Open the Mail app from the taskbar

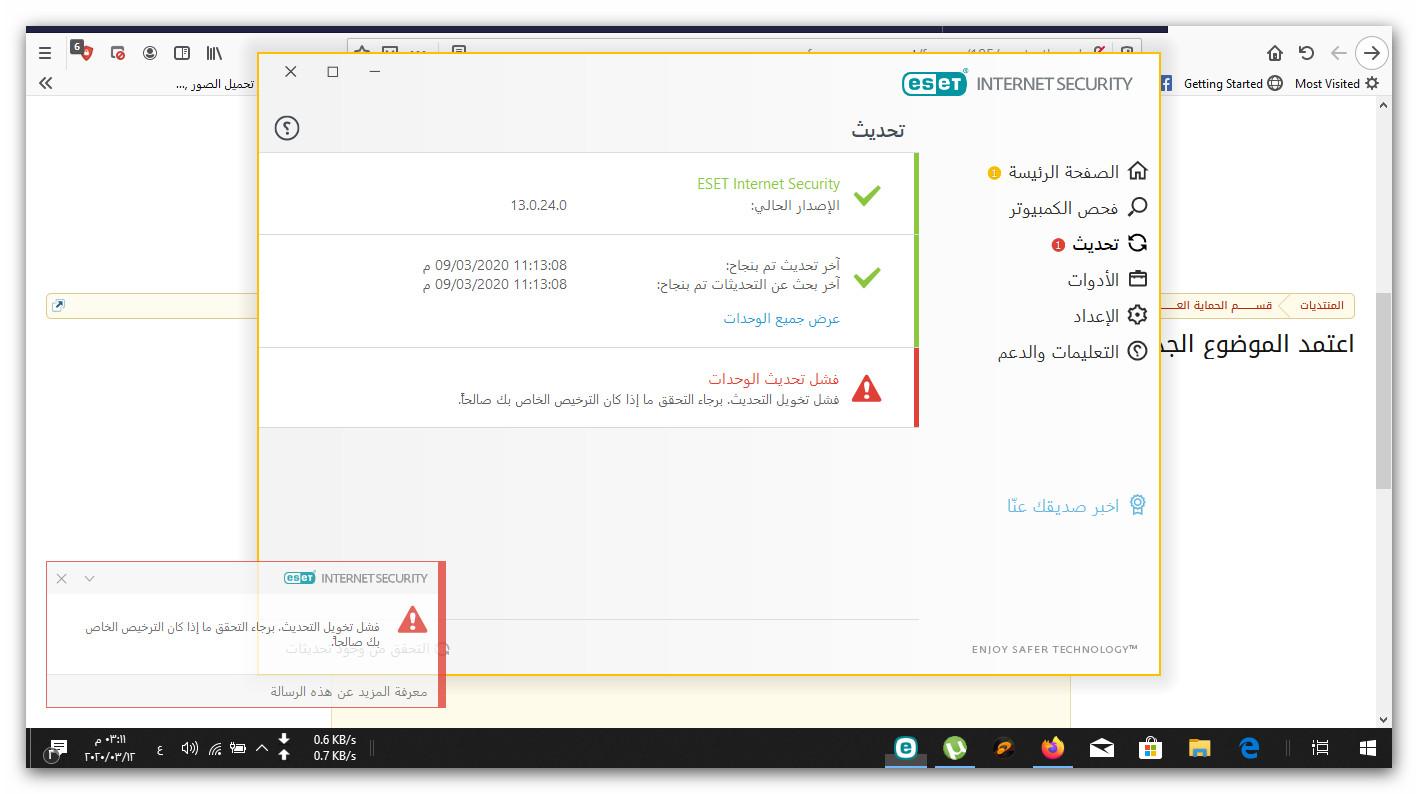pyautogui.click(x=1102, y=748)
